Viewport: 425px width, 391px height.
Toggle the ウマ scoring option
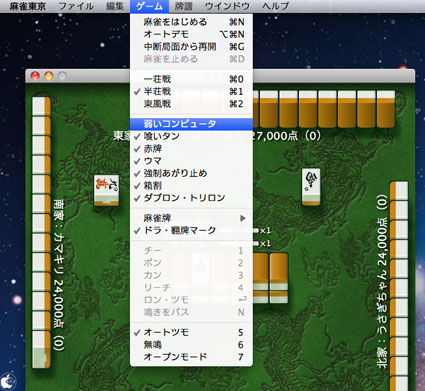point(191,161)
